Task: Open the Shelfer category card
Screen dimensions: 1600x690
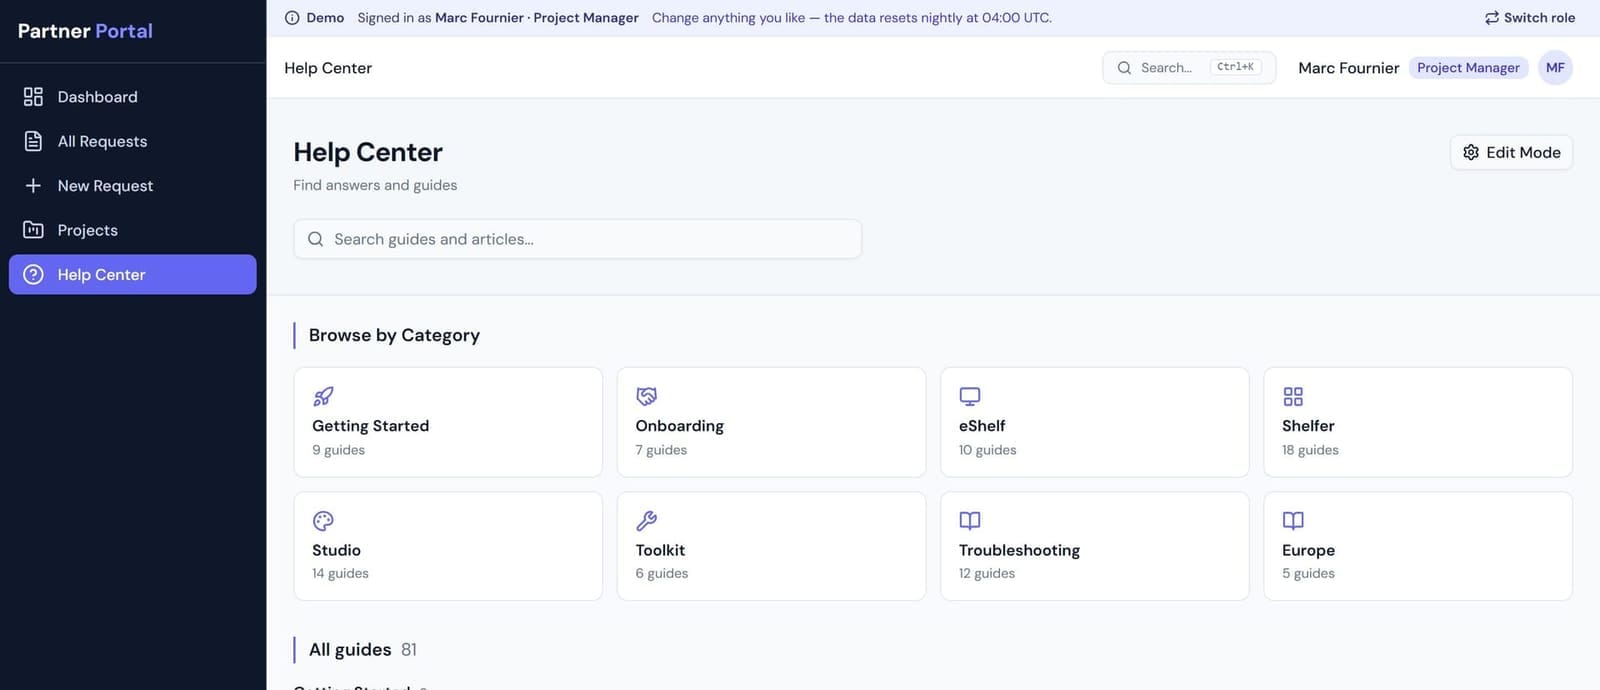Action: pyautogui.click(x=1418, y=422)
